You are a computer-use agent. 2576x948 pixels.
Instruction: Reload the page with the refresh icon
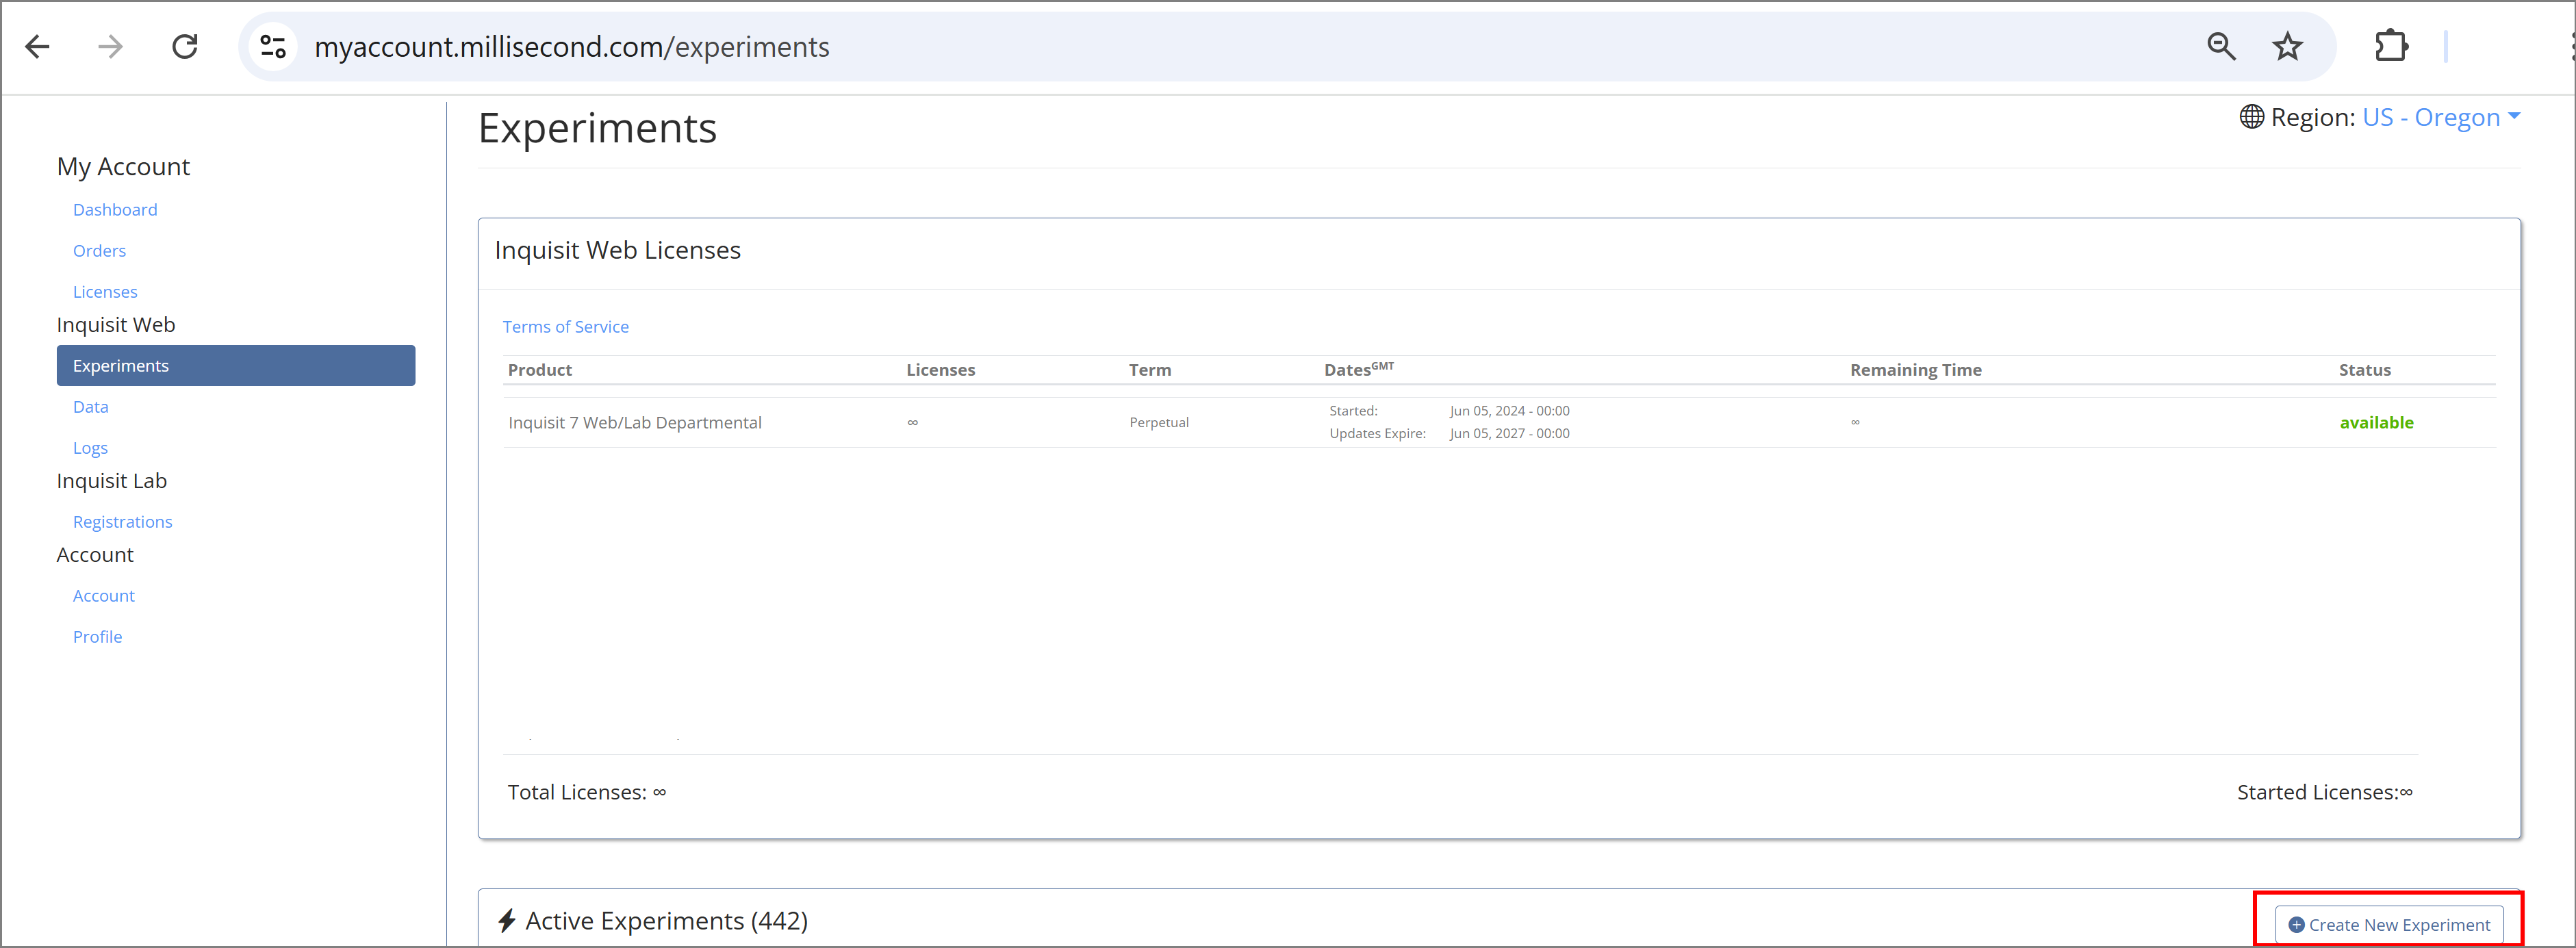tap(185, 47)
